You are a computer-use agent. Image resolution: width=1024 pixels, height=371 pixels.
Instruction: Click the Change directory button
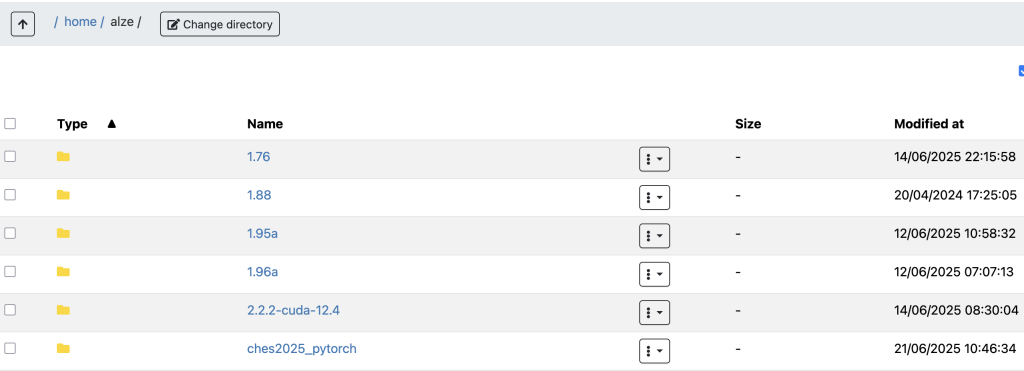pos(220,24)
